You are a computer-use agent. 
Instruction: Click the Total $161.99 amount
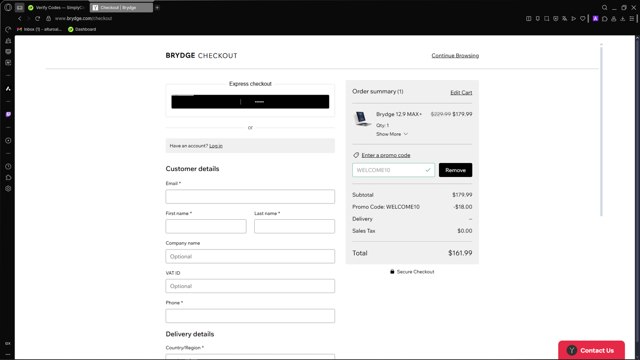click(460, 253)
